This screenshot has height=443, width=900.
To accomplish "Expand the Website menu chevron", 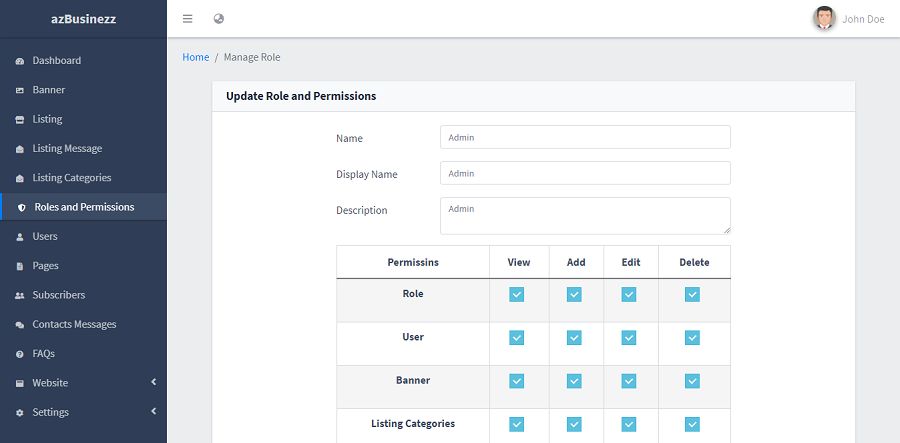I will pyautogui.click(x=154, y=382).
